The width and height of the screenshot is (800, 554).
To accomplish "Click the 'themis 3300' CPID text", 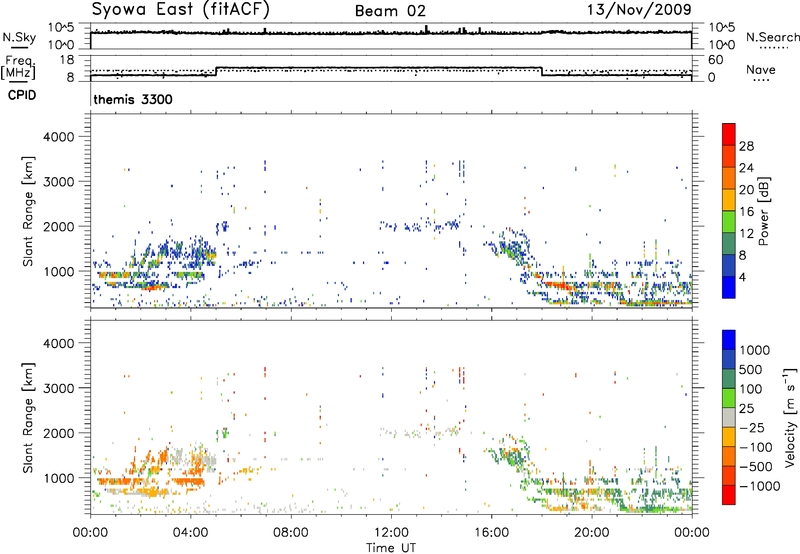I will 133,99.
